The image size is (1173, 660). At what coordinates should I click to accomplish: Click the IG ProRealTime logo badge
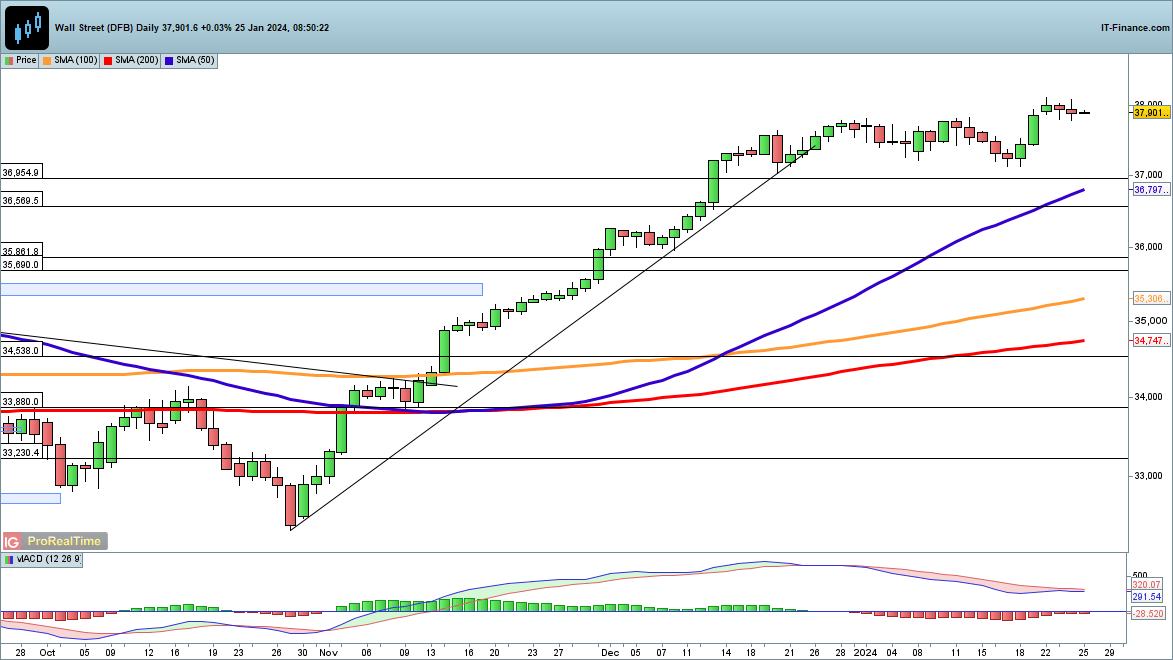[54, 541]
